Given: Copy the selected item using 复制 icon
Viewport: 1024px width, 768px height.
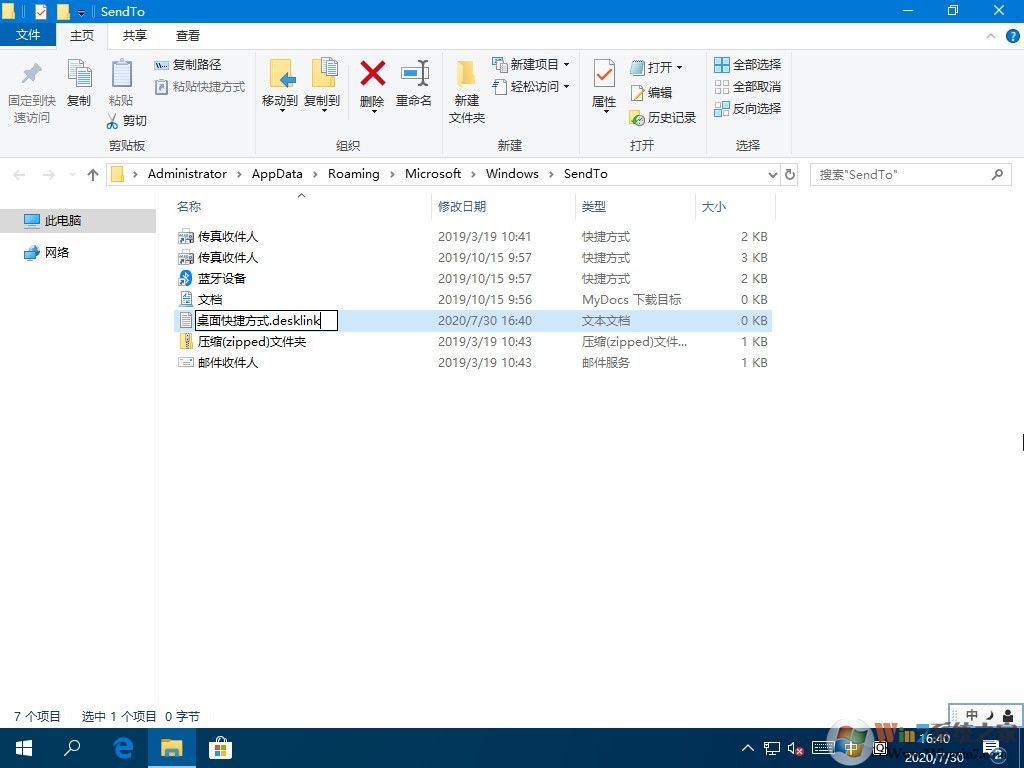Looking at the screenshot, I should coord(79,85).
